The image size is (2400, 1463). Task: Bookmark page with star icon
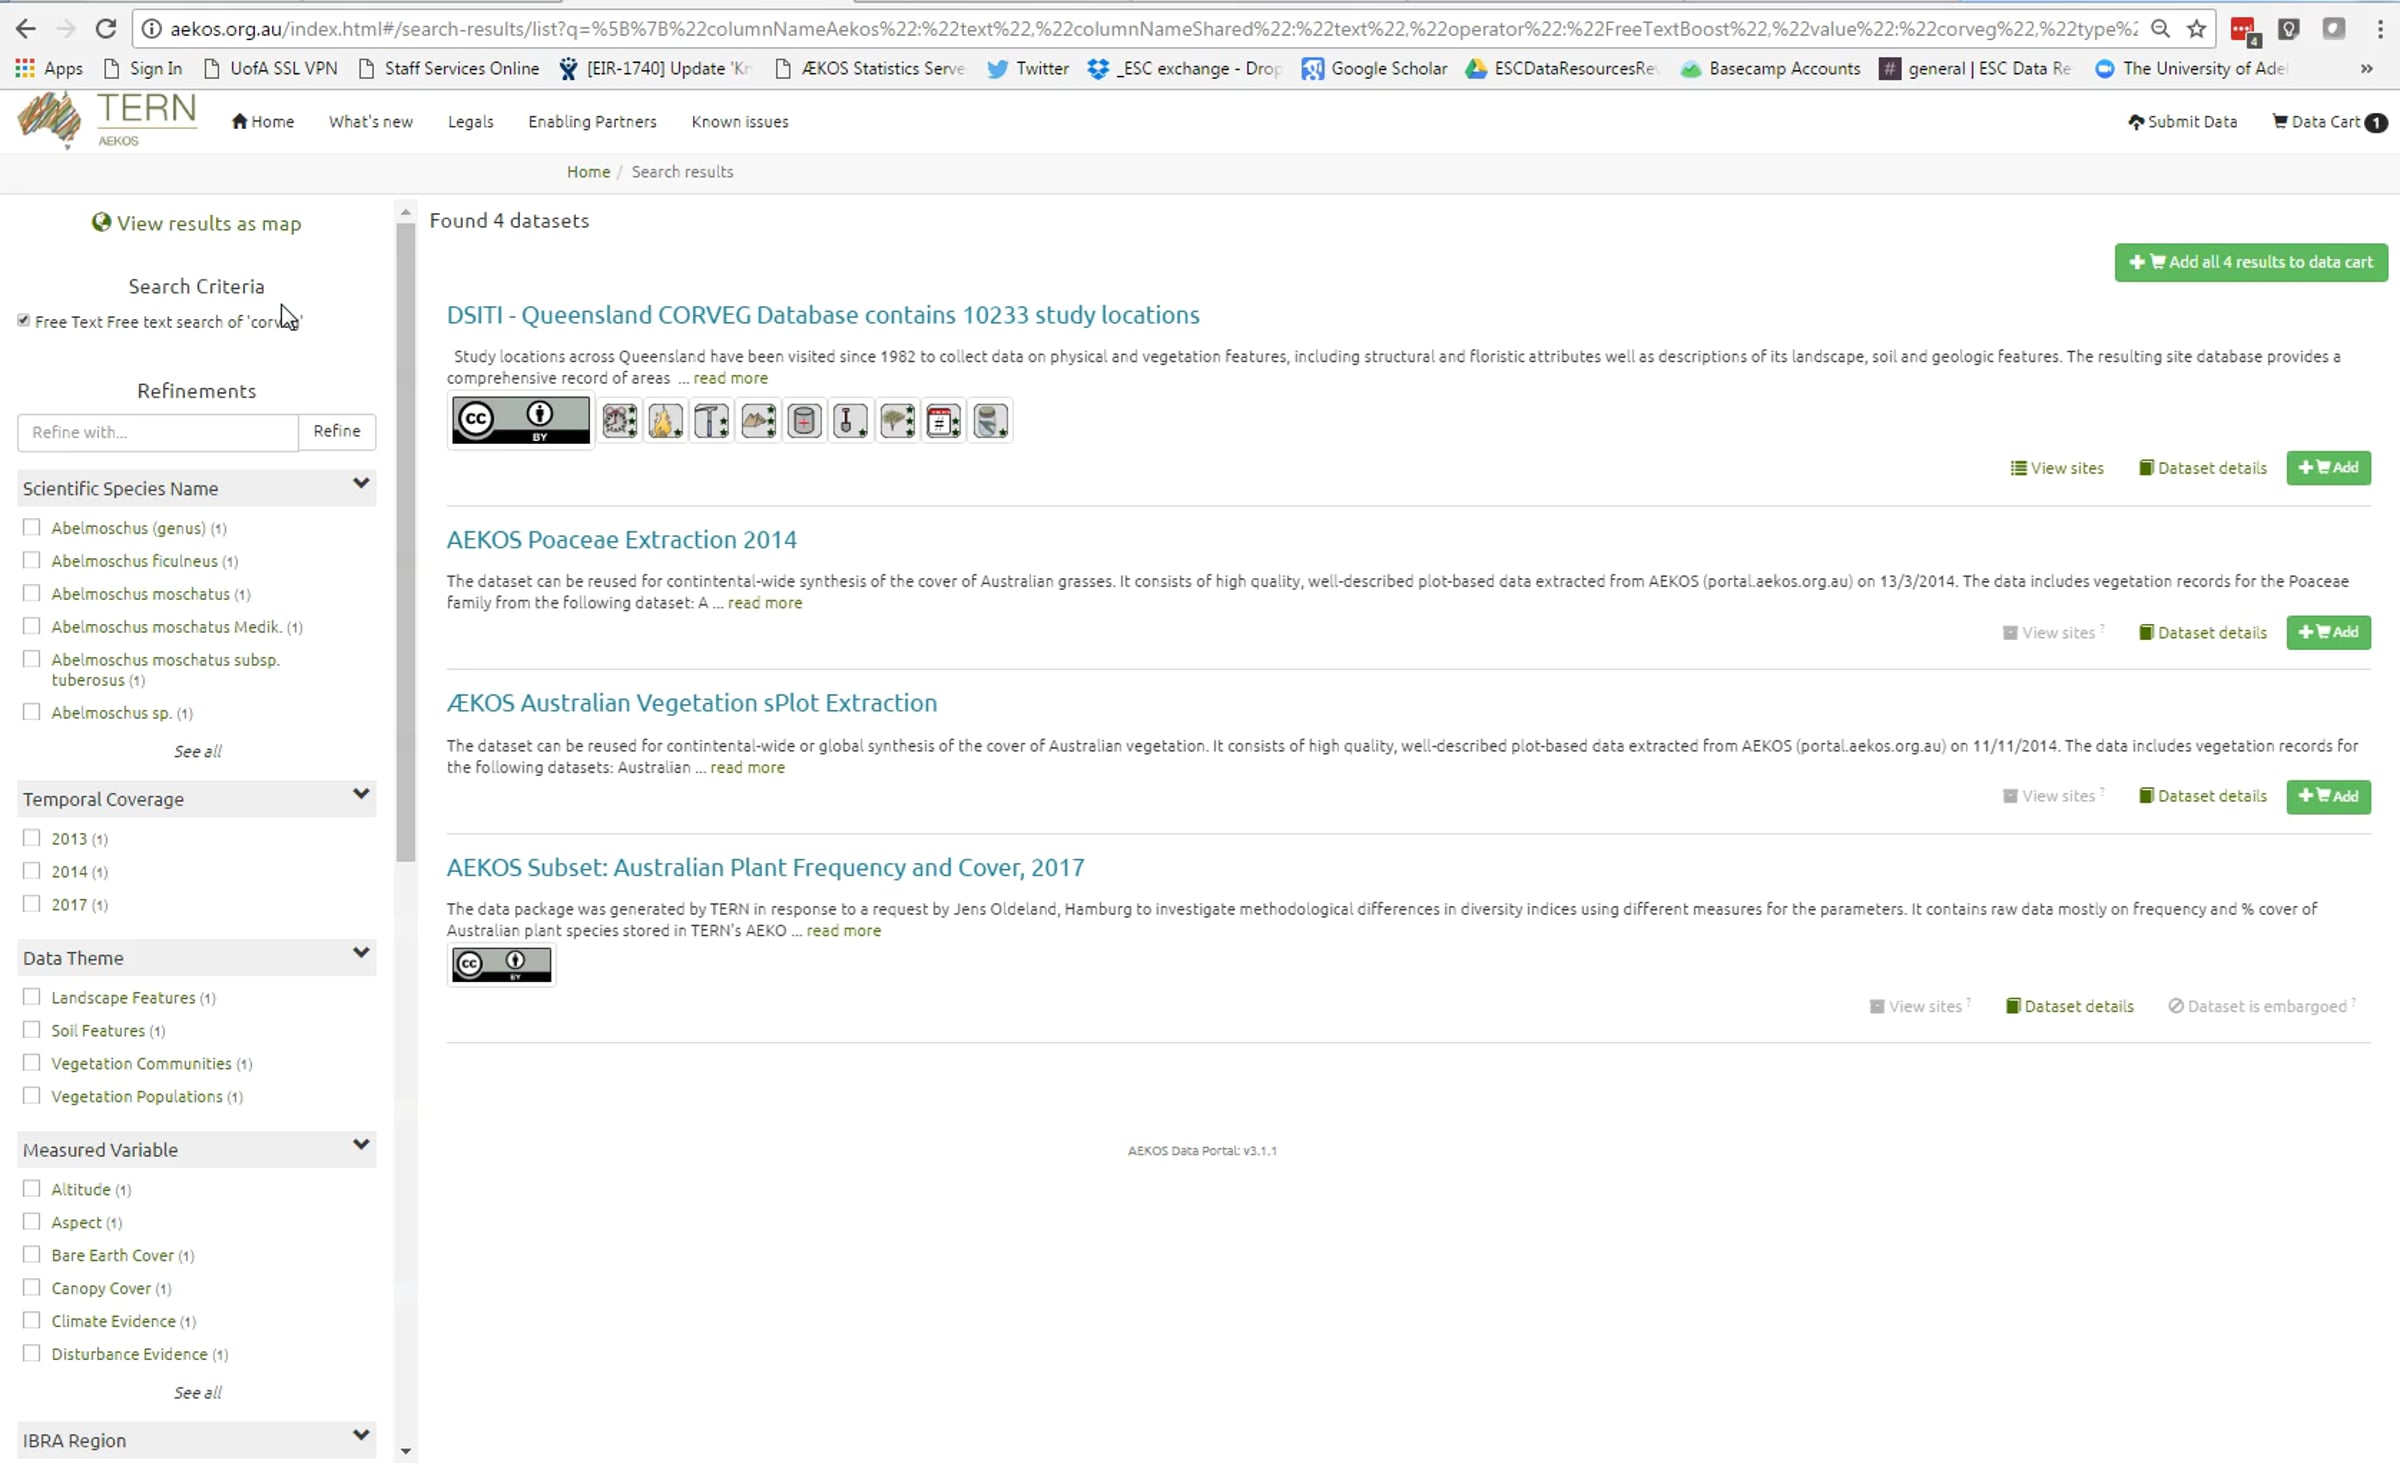point(2197,29)
